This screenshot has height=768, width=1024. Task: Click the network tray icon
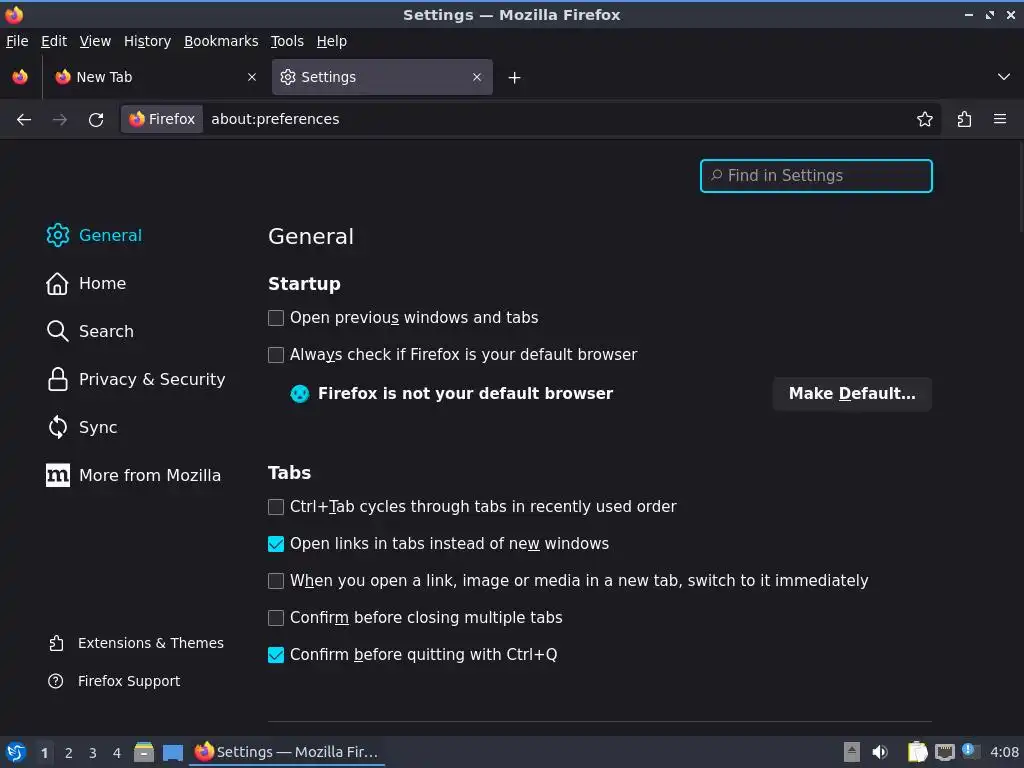[944, 752]
